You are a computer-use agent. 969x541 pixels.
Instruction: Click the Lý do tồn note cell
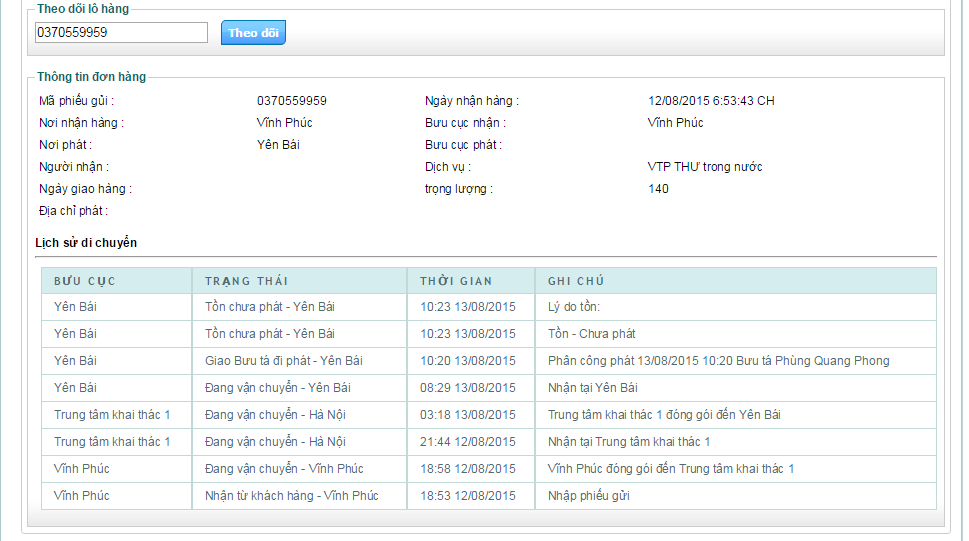click(579, 307)
